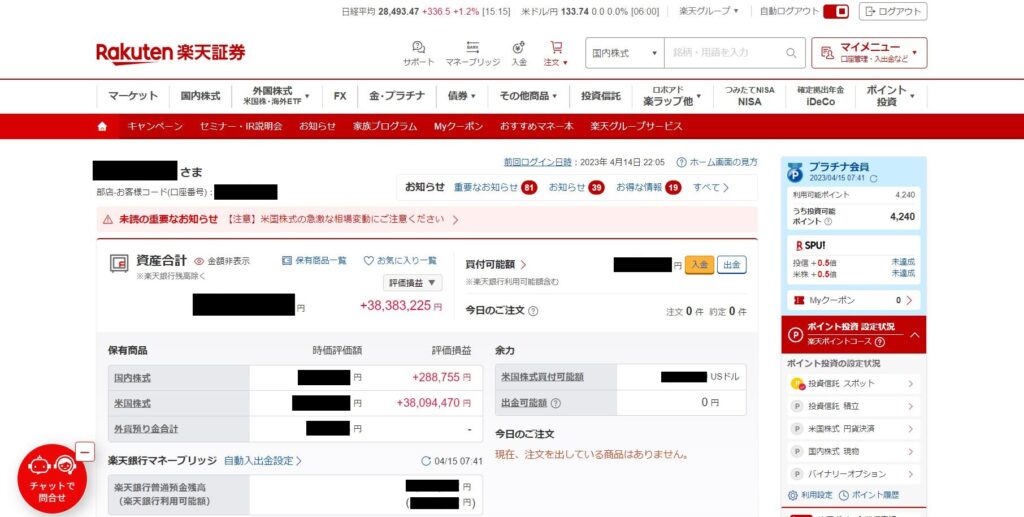Open ポイント履歴 clock icon link
1024x517 pixels.
click(869, 495)
